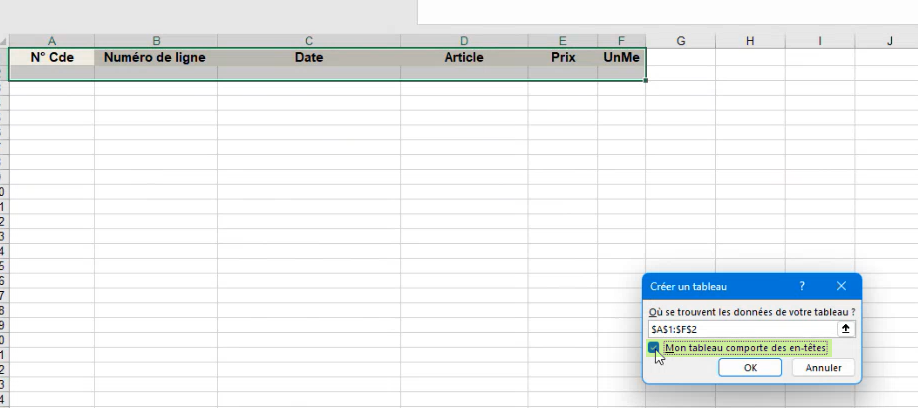This screenshot has width=918, height=408.
Task: Collapse dialog with range selector arrow icon
Action: click(845, 328)
